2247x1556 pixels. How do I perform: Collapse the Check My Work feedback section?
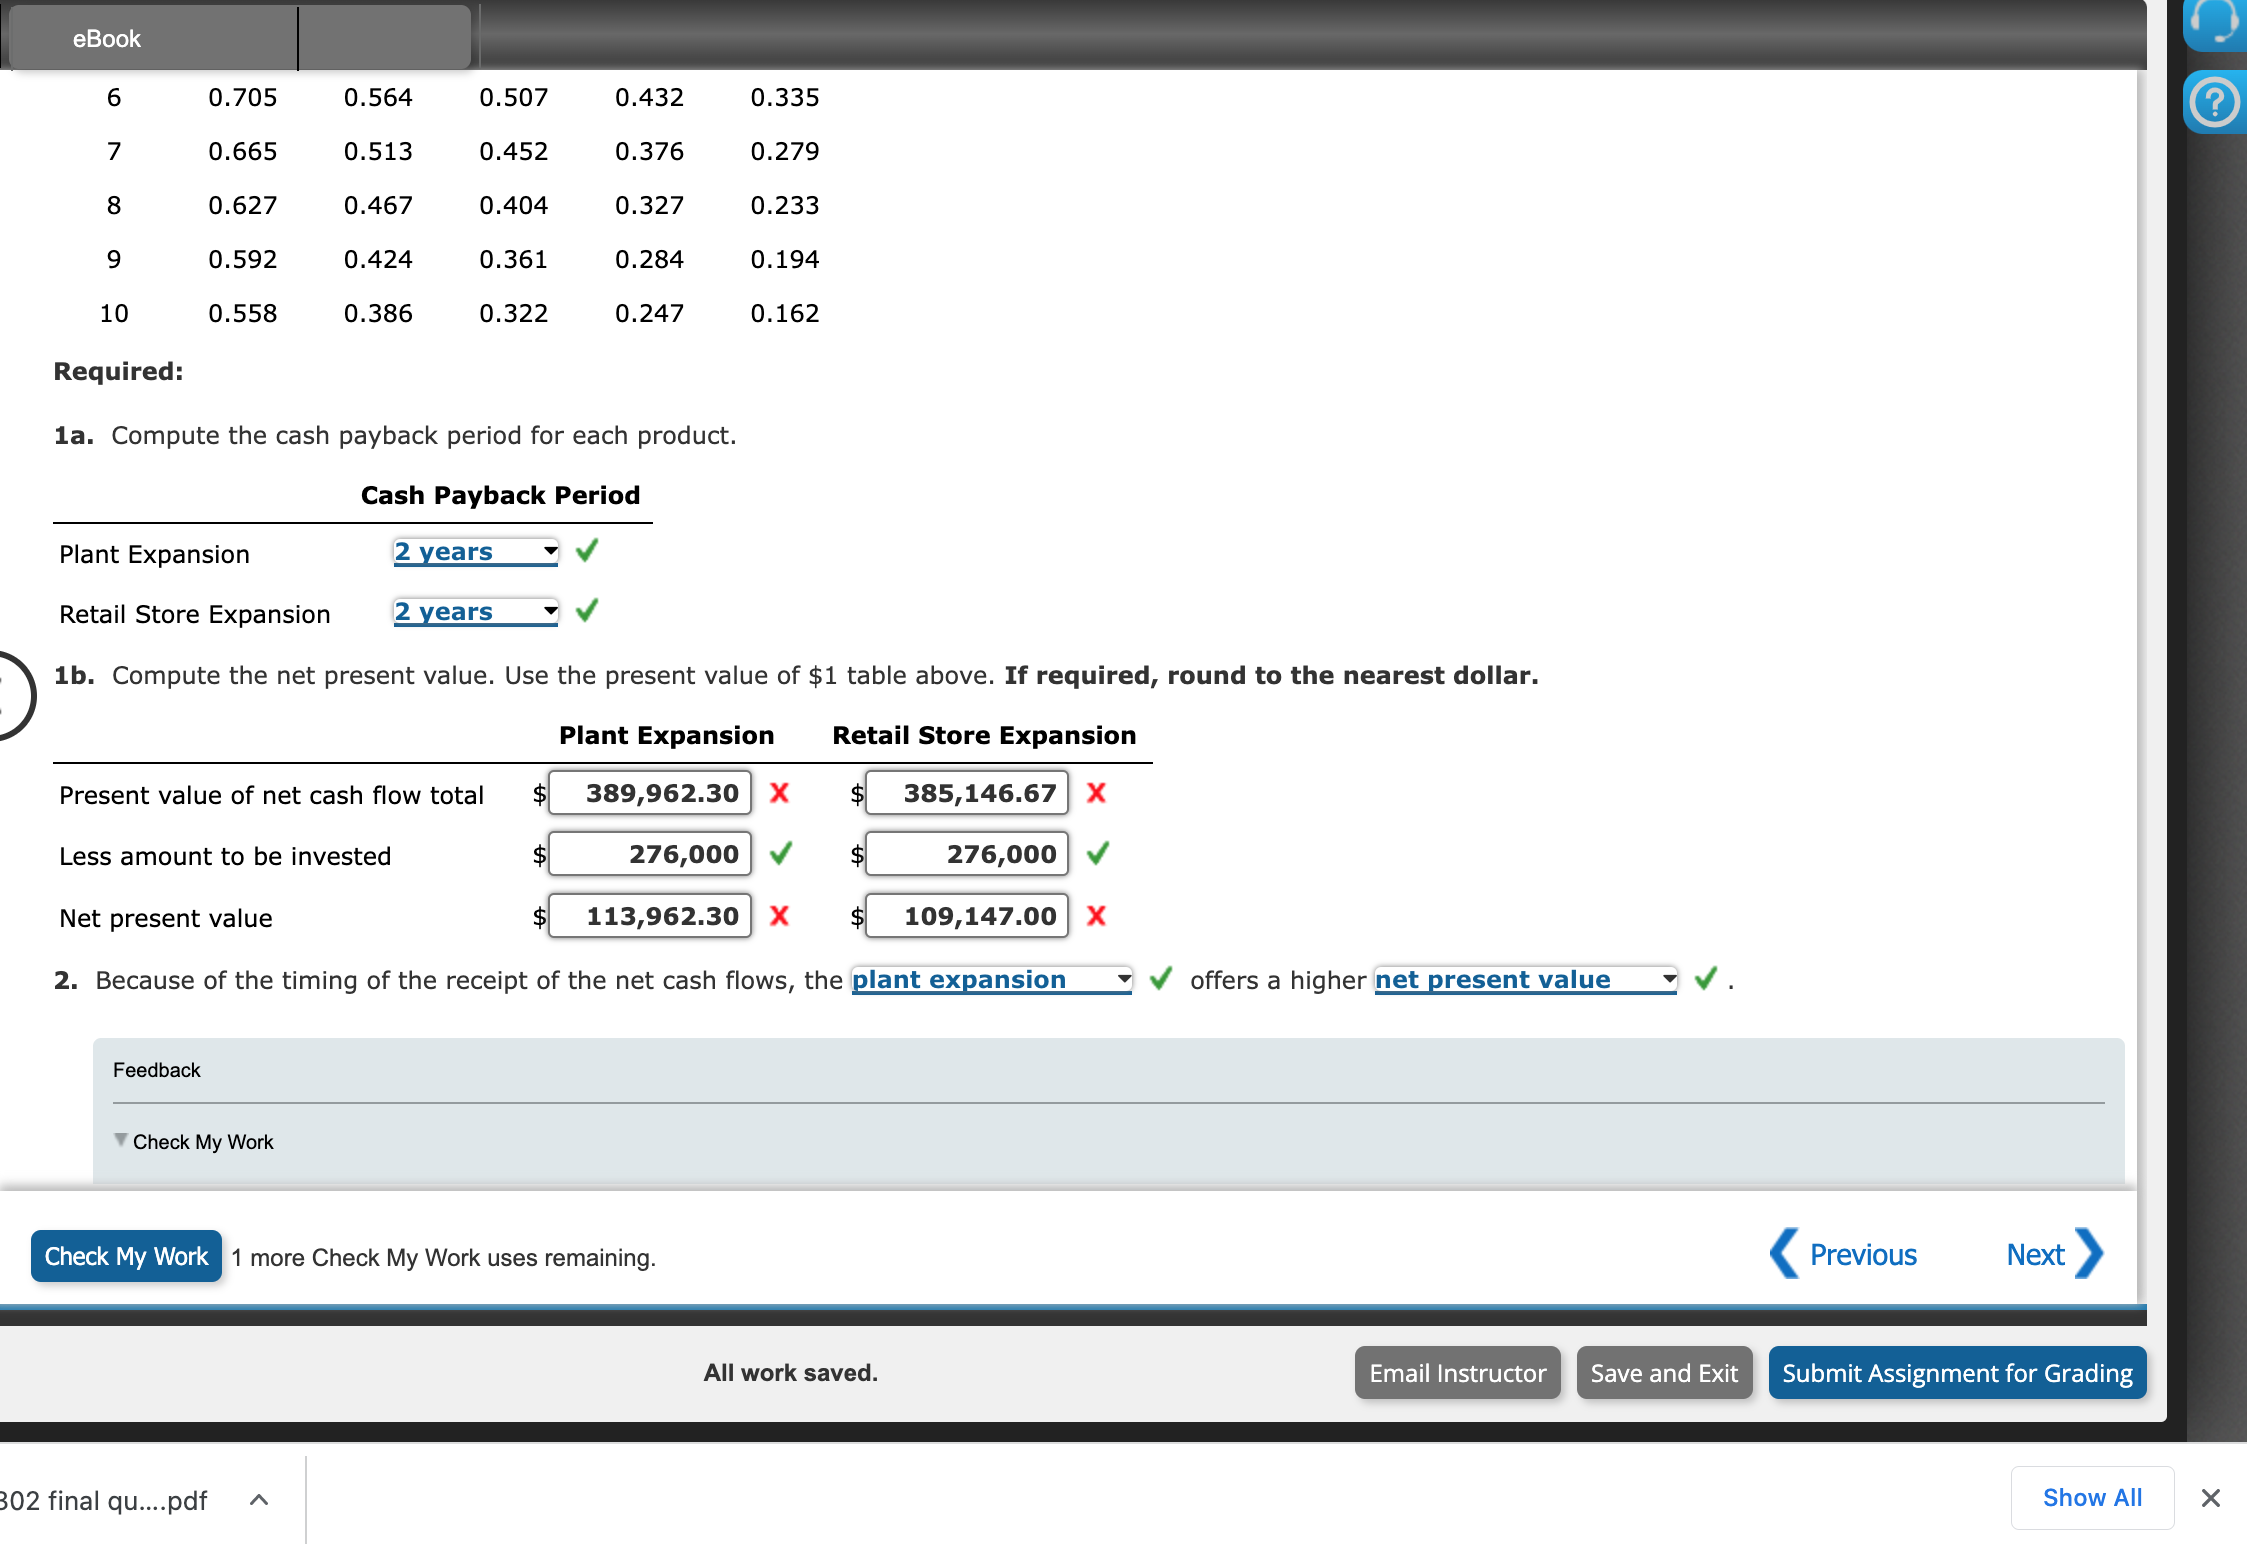(x=120, y=1141)
